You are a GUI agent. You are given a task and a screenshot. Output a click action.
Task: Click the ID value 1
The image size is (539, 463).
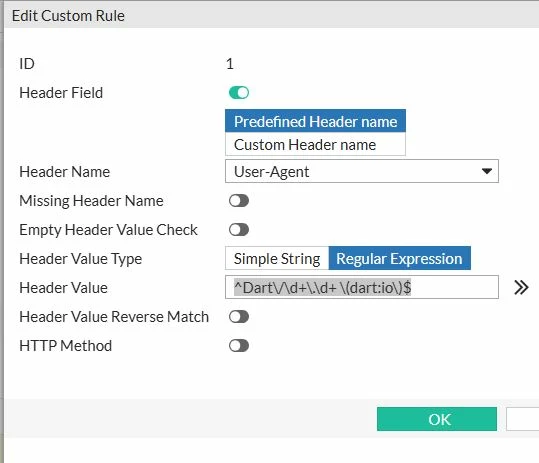(x=230, y=64)
